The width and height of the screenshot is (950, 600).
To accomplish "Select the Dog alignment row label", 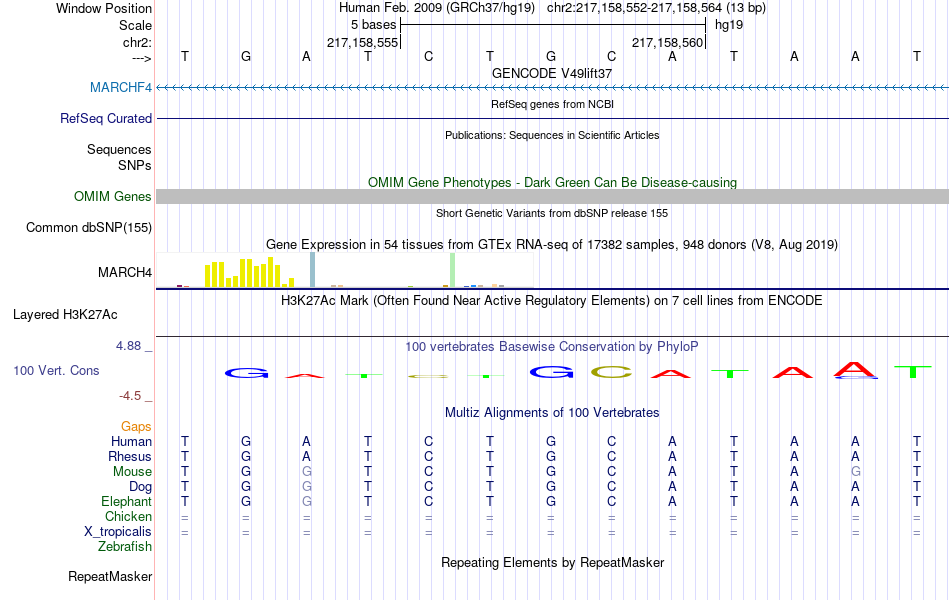I will (141, 487).
